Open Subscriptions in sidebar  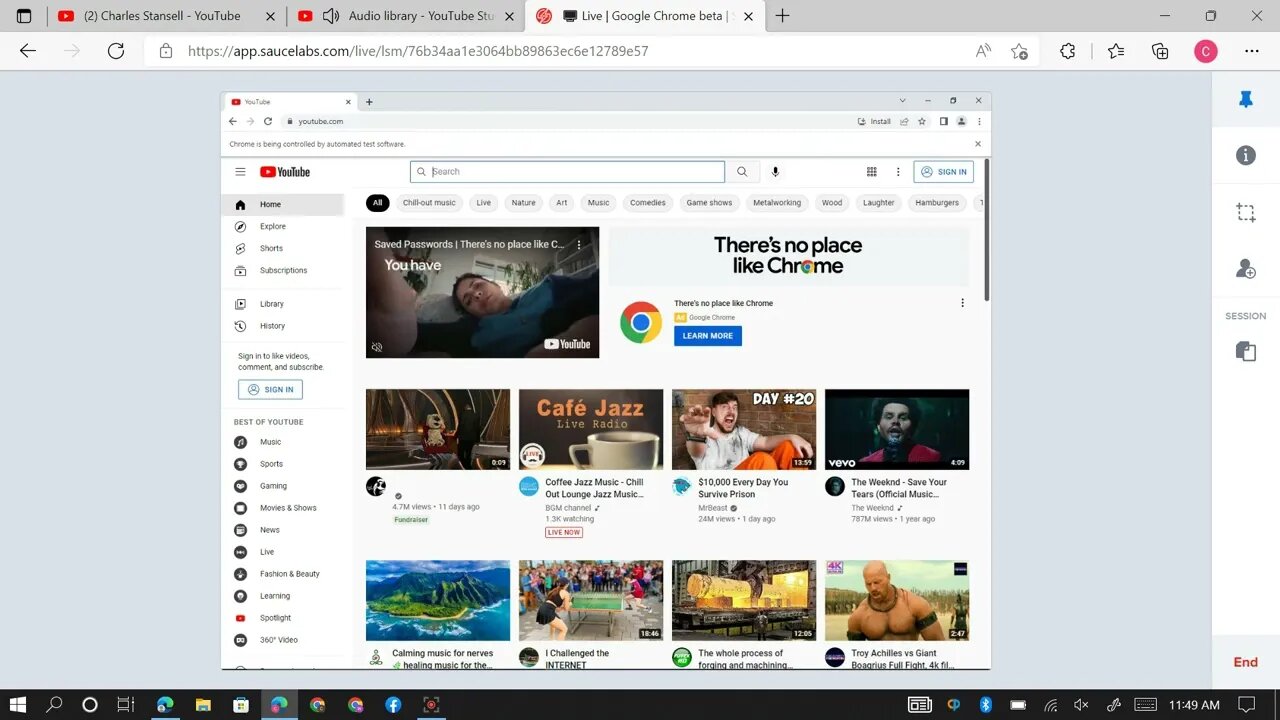(284, 271)
